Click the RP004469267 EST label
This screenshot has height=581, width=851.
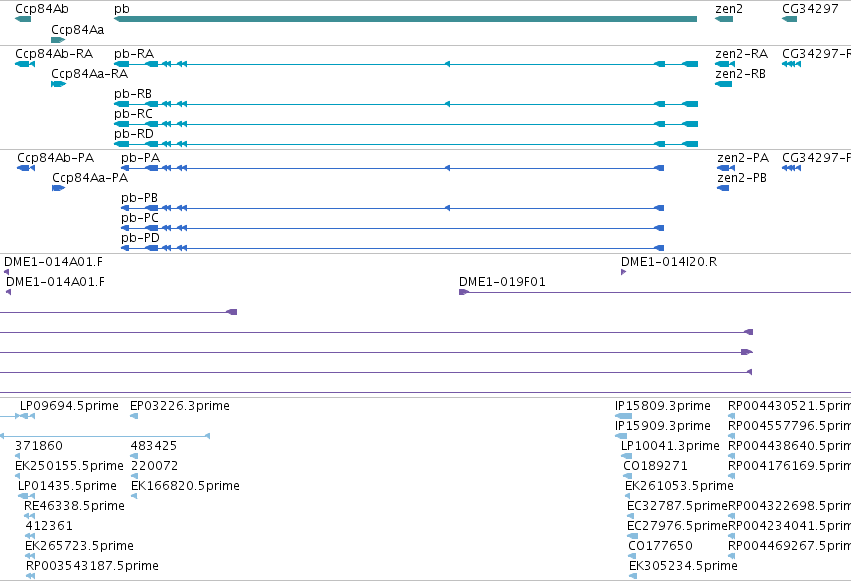tap(789, 546)
